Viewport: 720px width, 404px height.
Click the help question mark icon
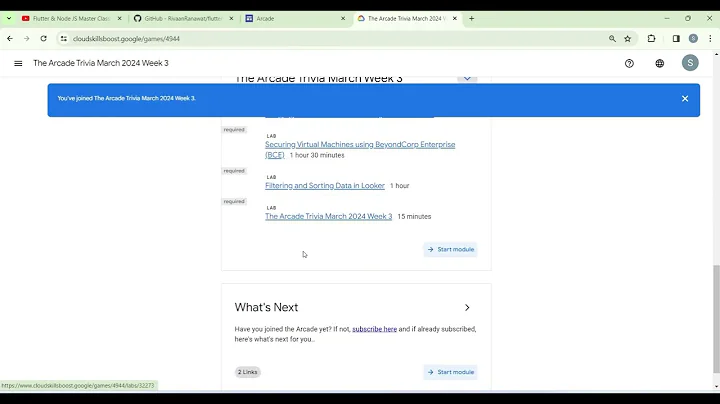coord(629,63)
